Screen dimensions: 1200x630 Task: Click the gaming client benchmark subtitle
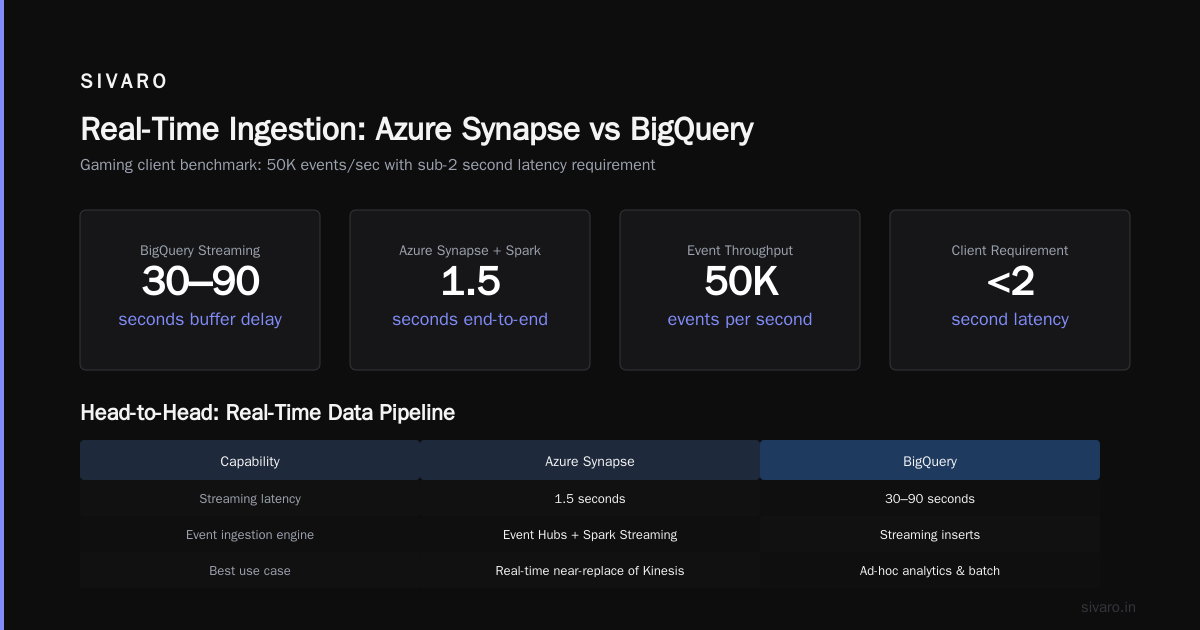[x=368, y=165]
